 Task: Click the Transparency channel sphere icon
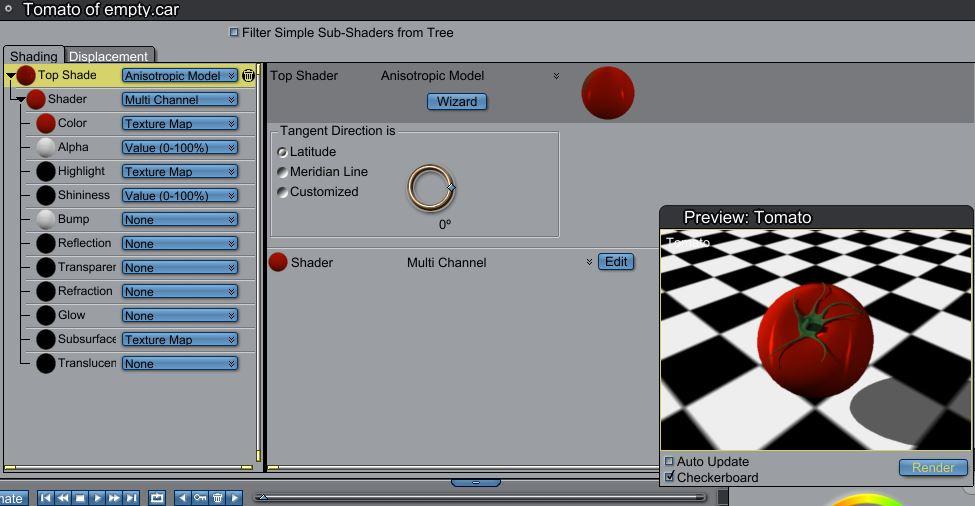(x=45, y=267)
